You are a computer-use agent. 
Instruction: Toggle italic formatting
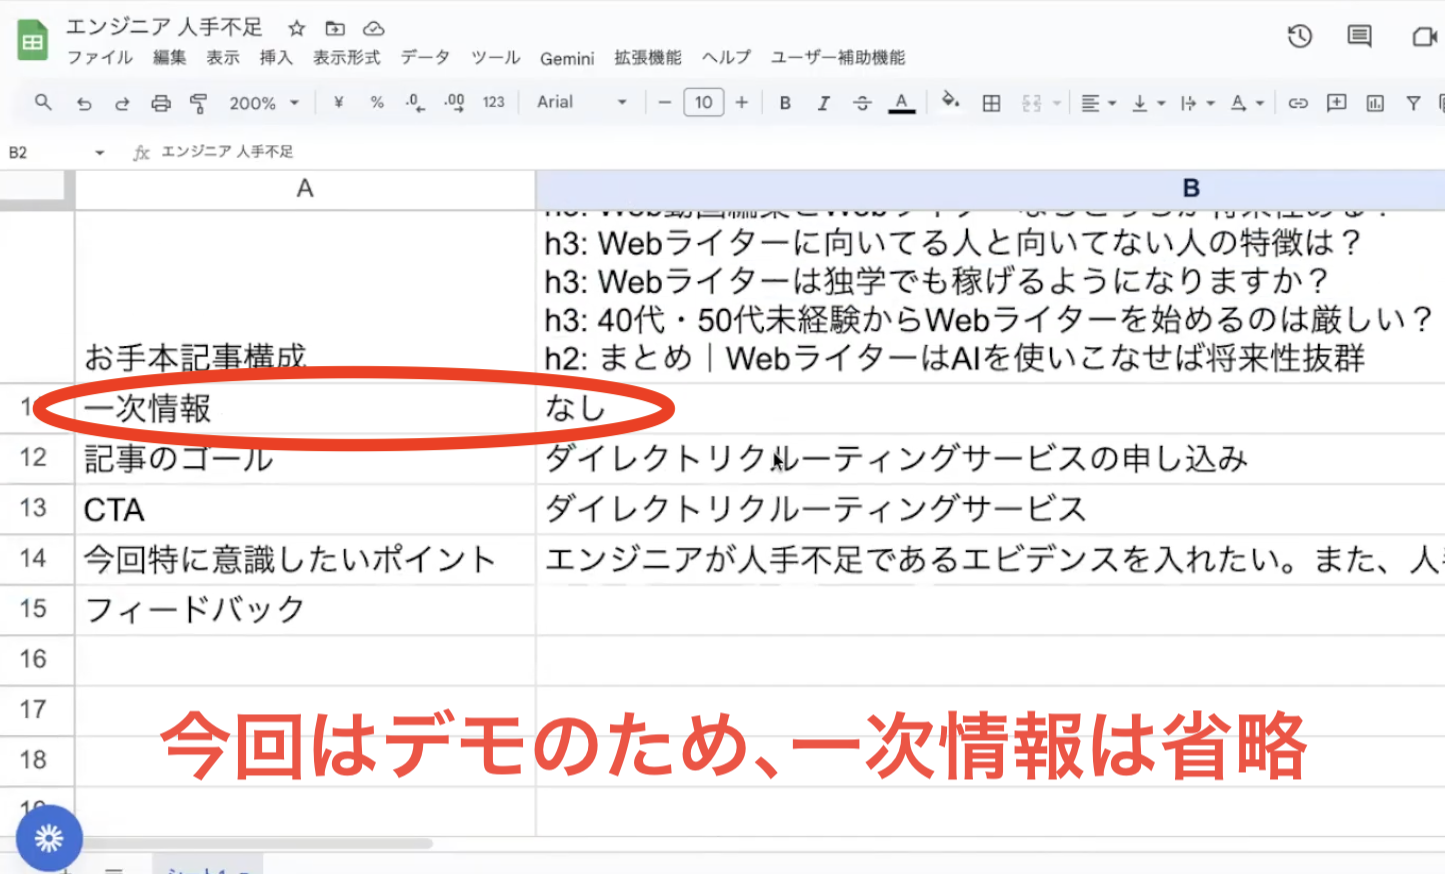(823, 102)
